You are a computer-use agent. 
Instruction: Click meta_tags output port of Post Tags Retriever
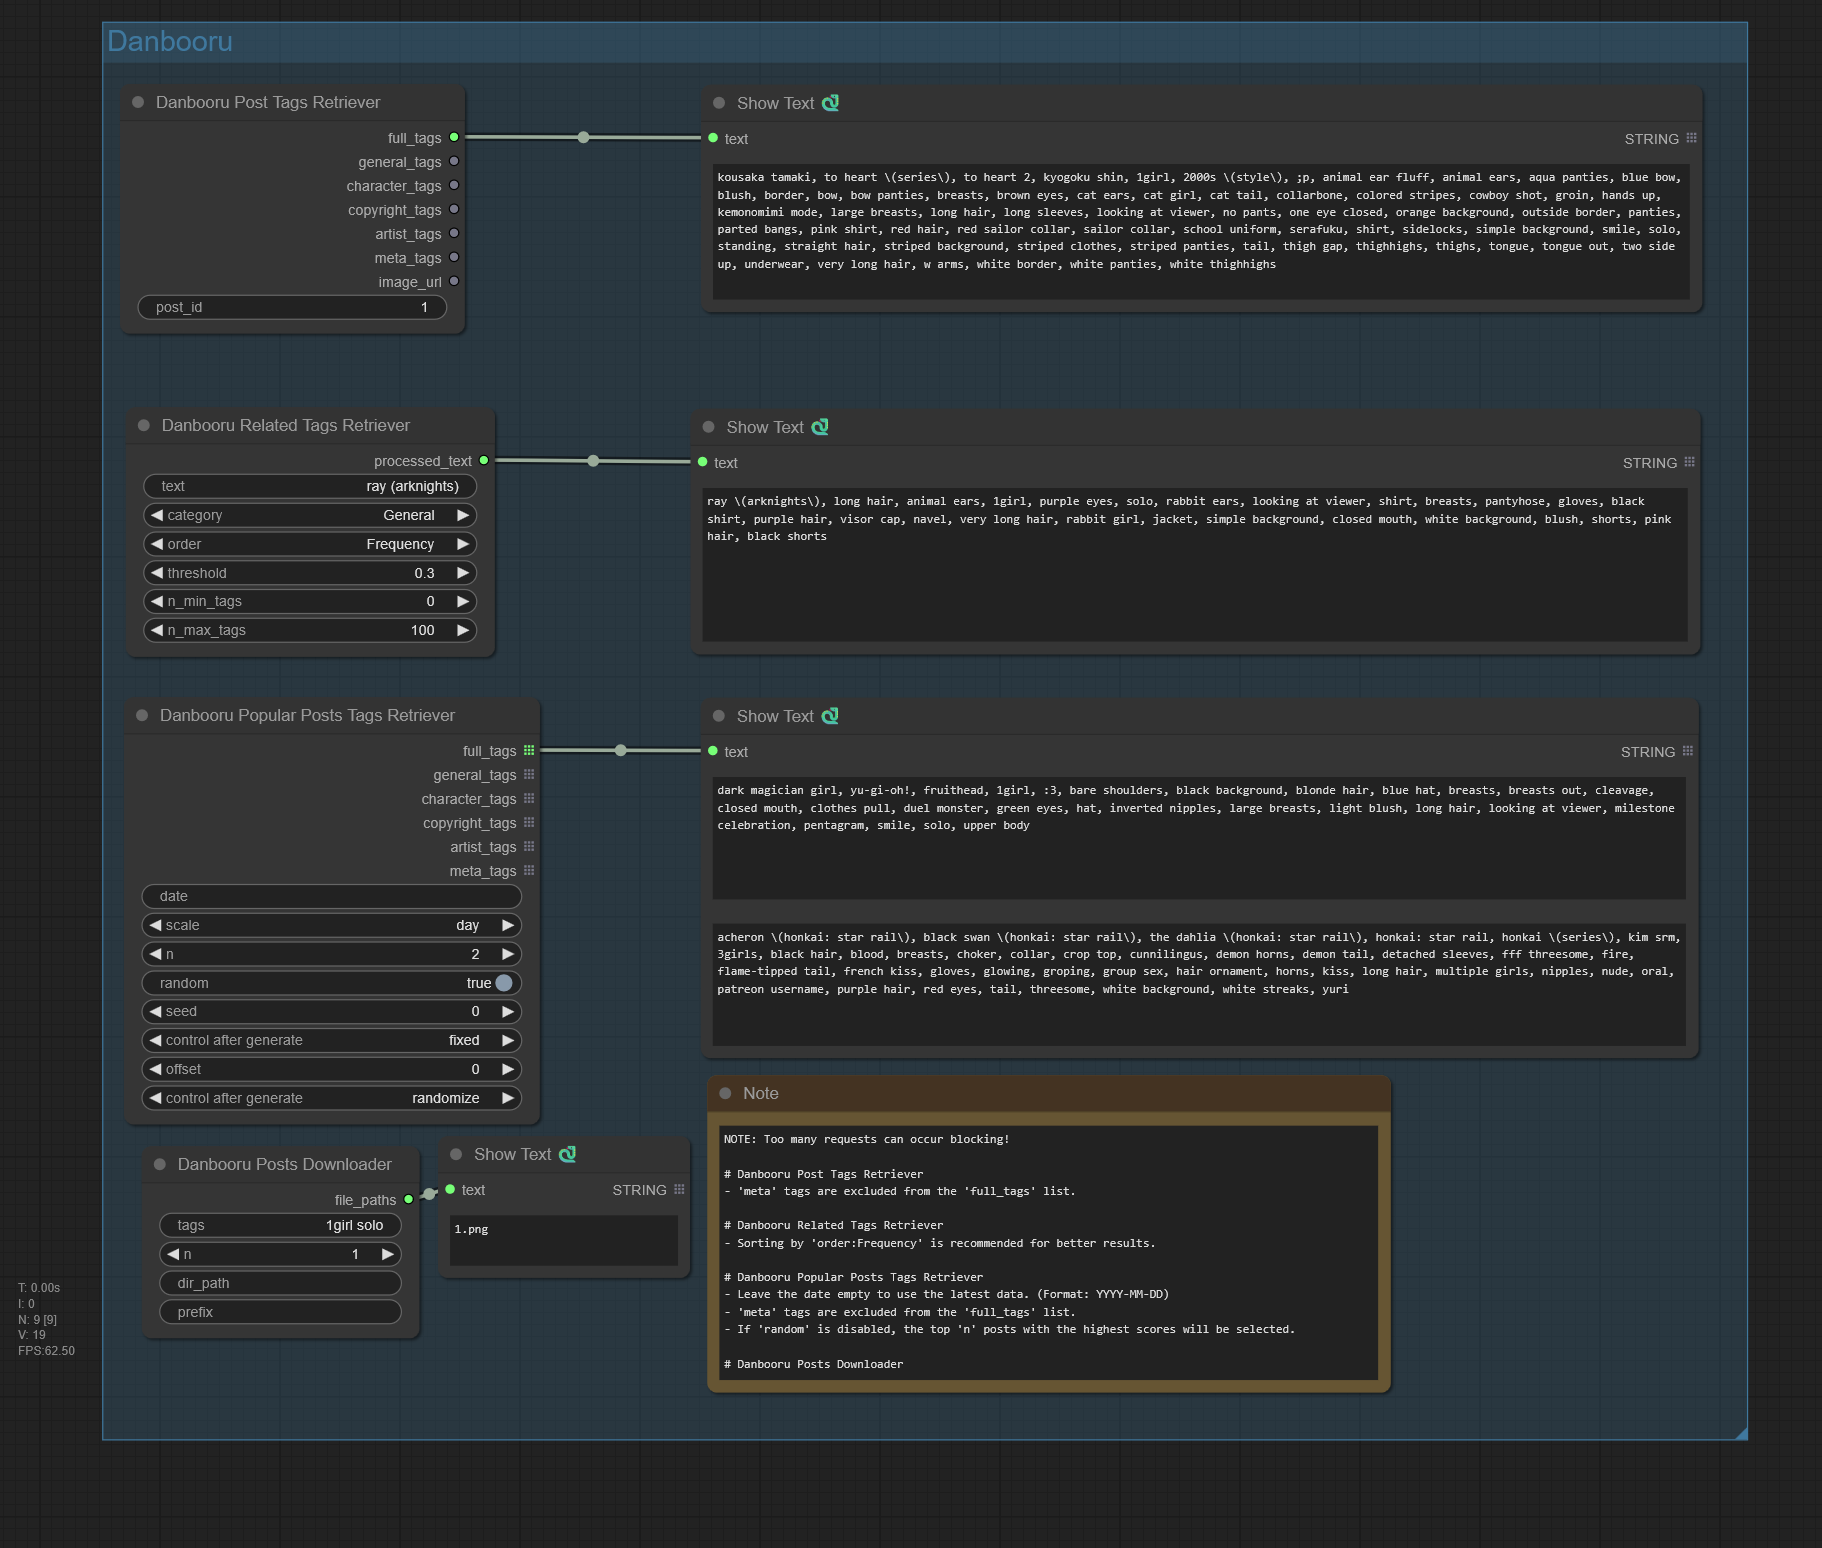[x=454, y=257]
